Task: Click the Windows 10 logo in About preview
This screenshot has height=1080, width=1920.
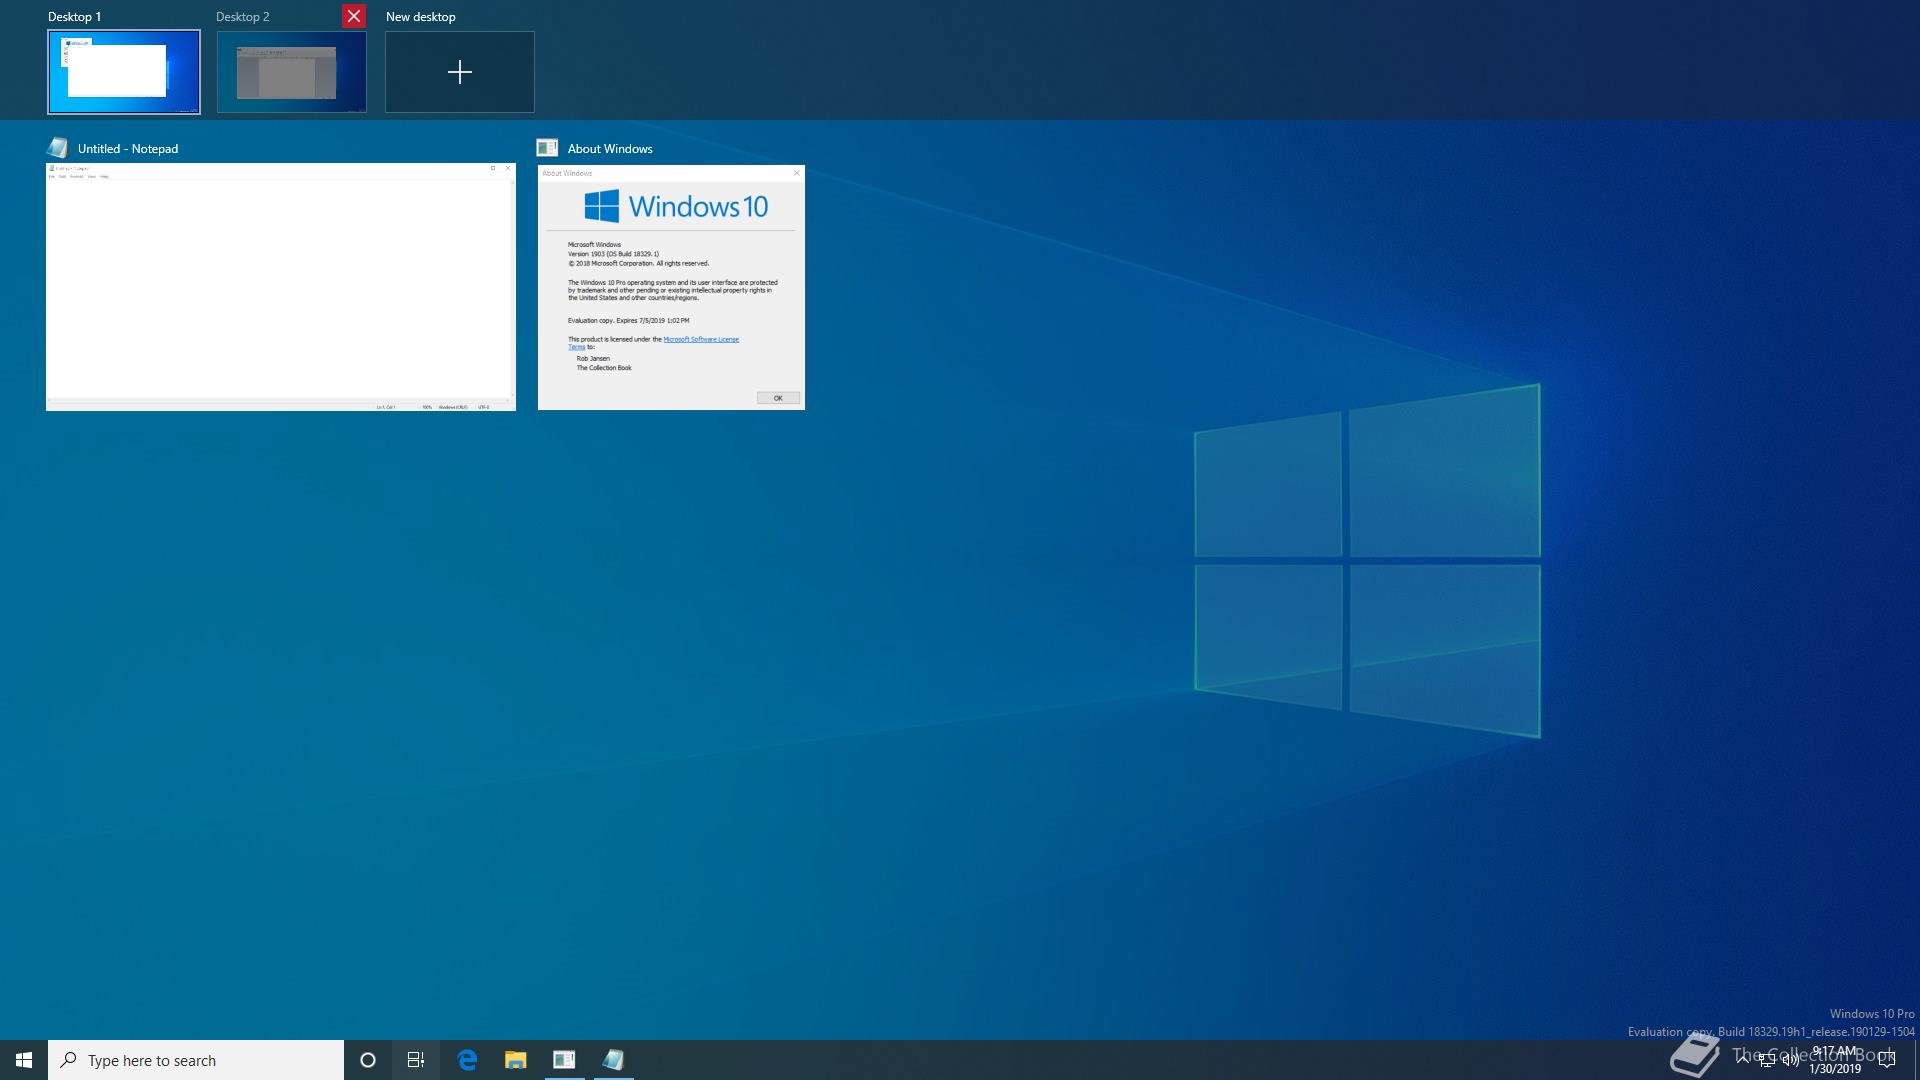Action: point(676,206)
